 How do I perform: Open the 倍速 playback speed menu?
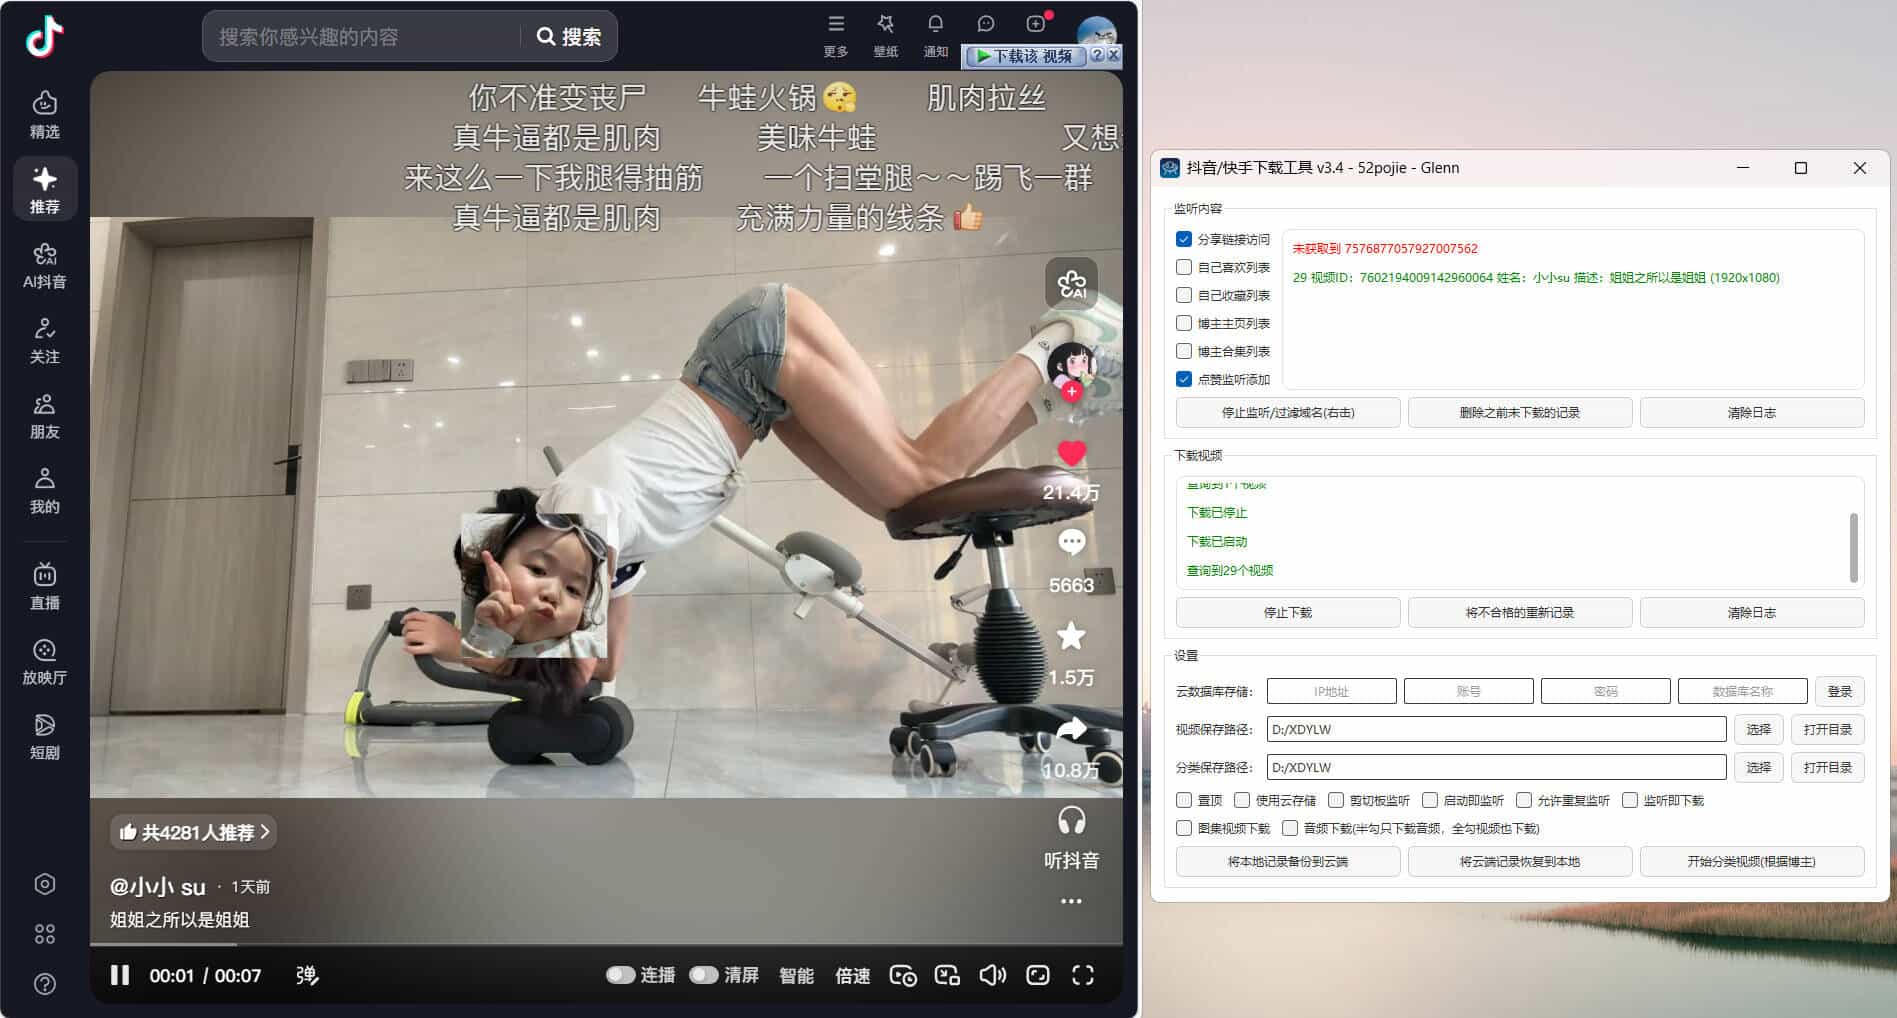(x=851, y=976)
